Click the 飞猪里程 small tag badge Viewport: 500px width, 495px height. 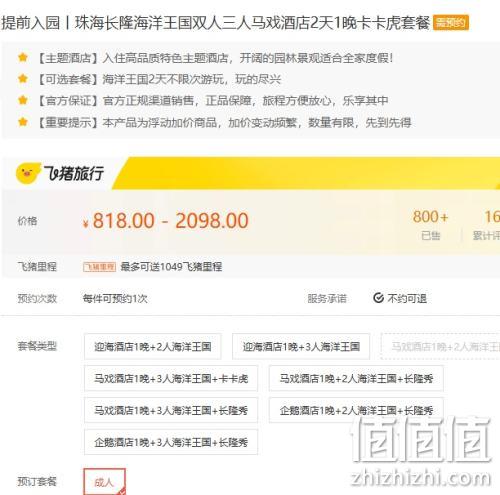(99, 267)
